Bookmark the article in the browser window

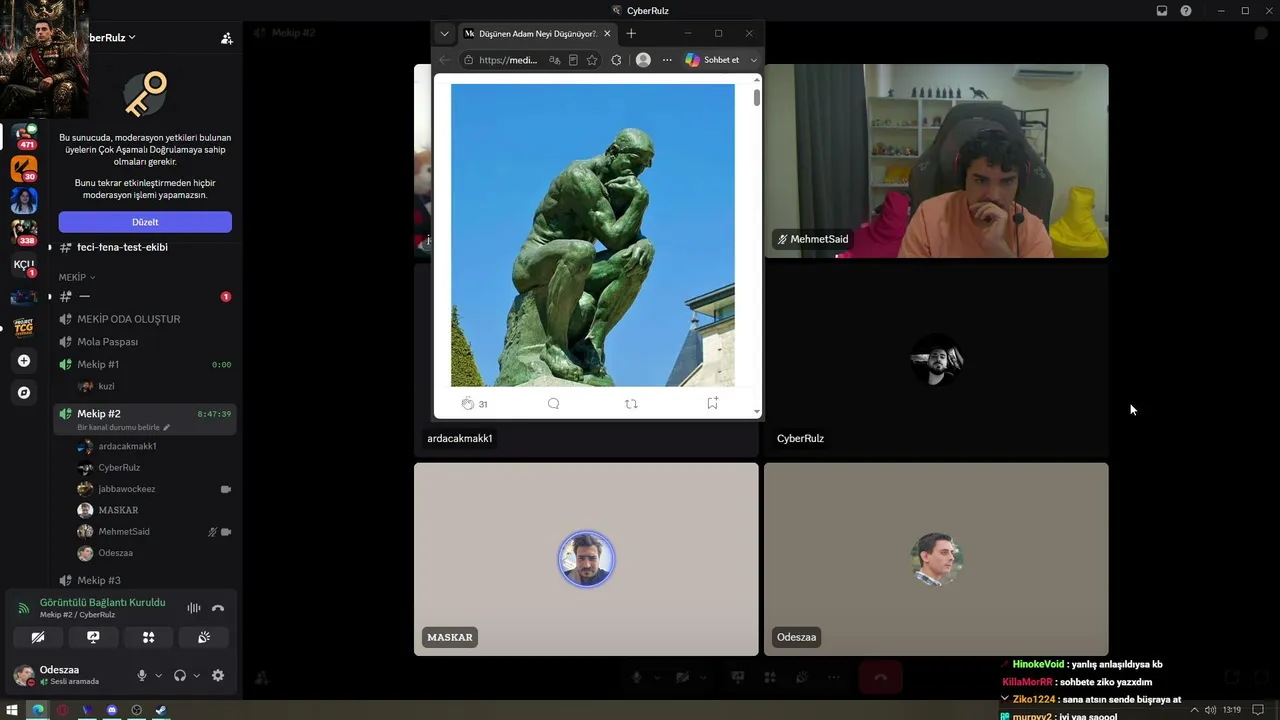tap(712, 404)
